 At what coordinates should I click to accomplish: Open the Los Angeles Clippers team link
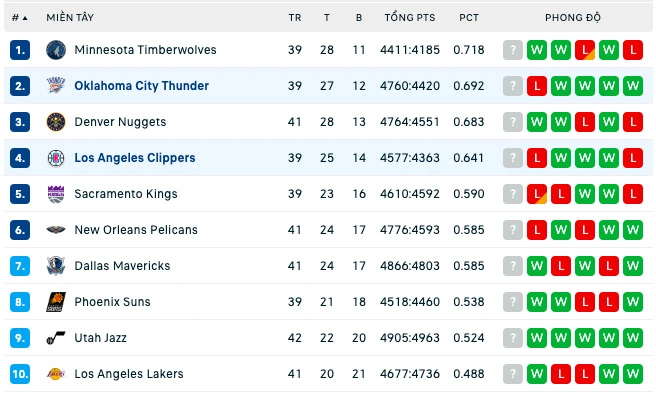(135, 158)
